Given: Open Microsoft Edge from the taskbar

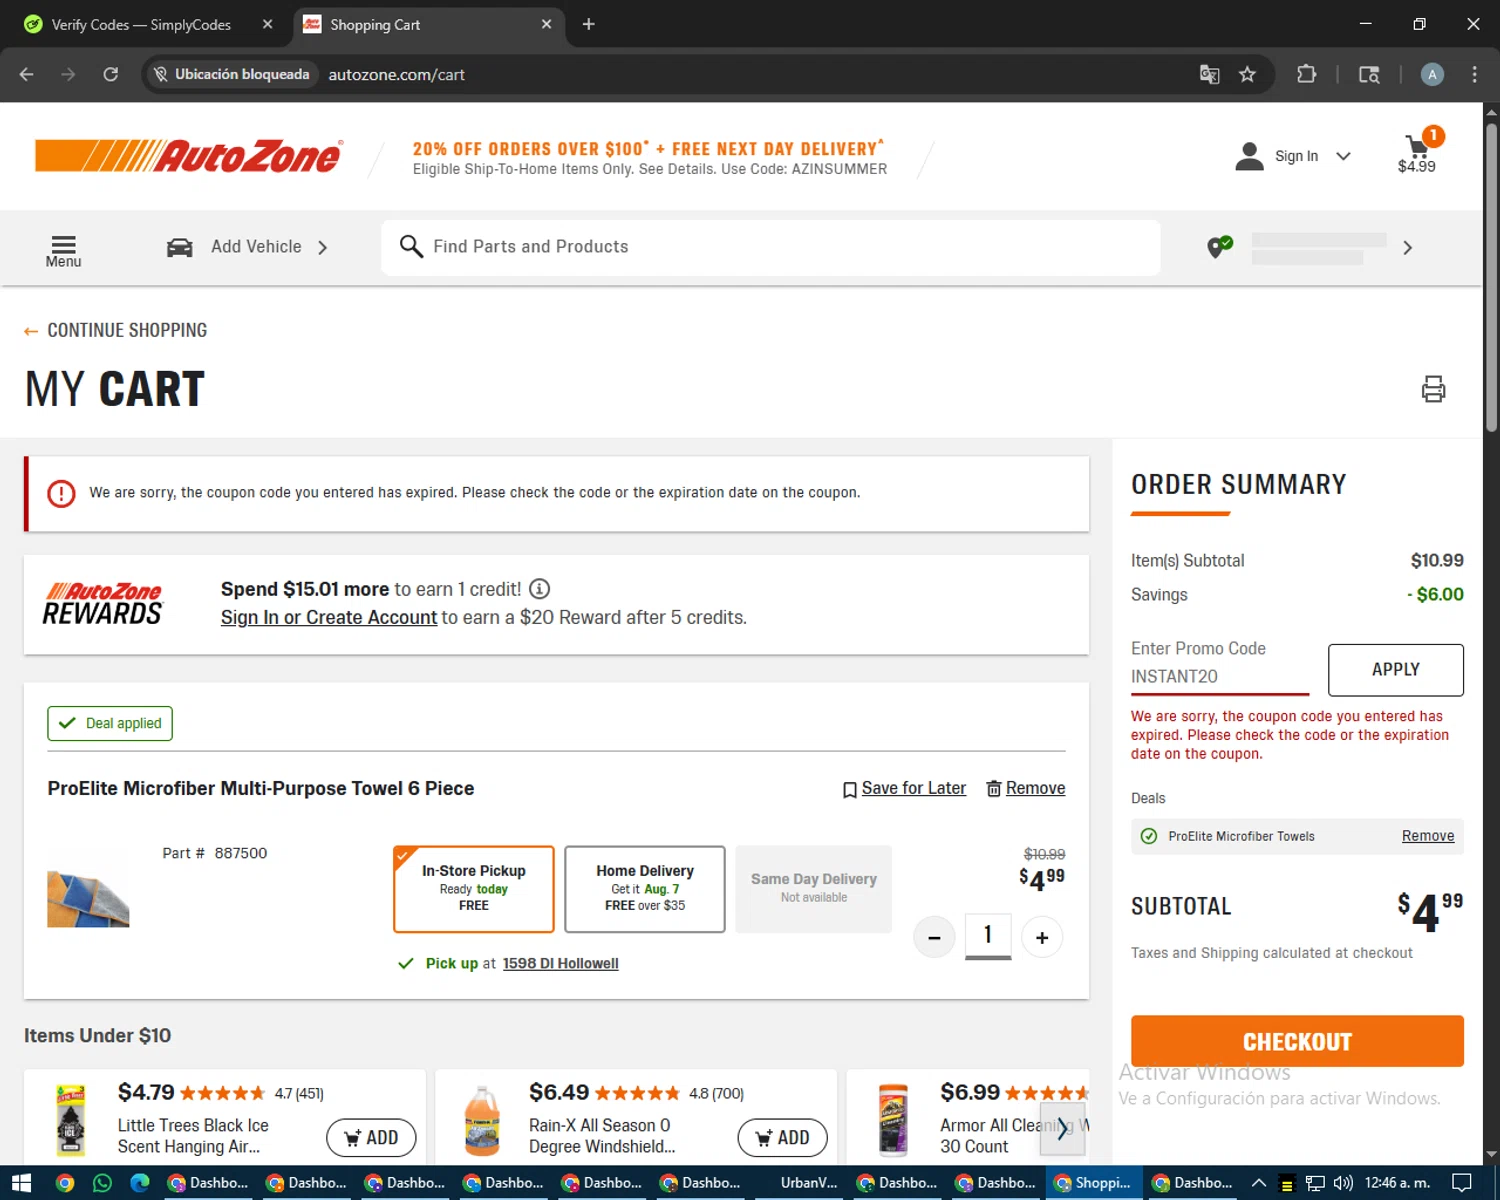Looking at the screenshot, I should pos(139,1183).
